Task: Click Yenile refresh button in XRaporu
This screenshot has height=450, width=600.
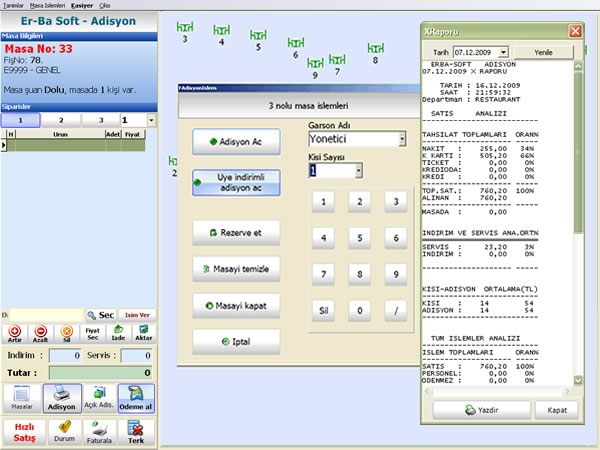Action: (543, 52)
